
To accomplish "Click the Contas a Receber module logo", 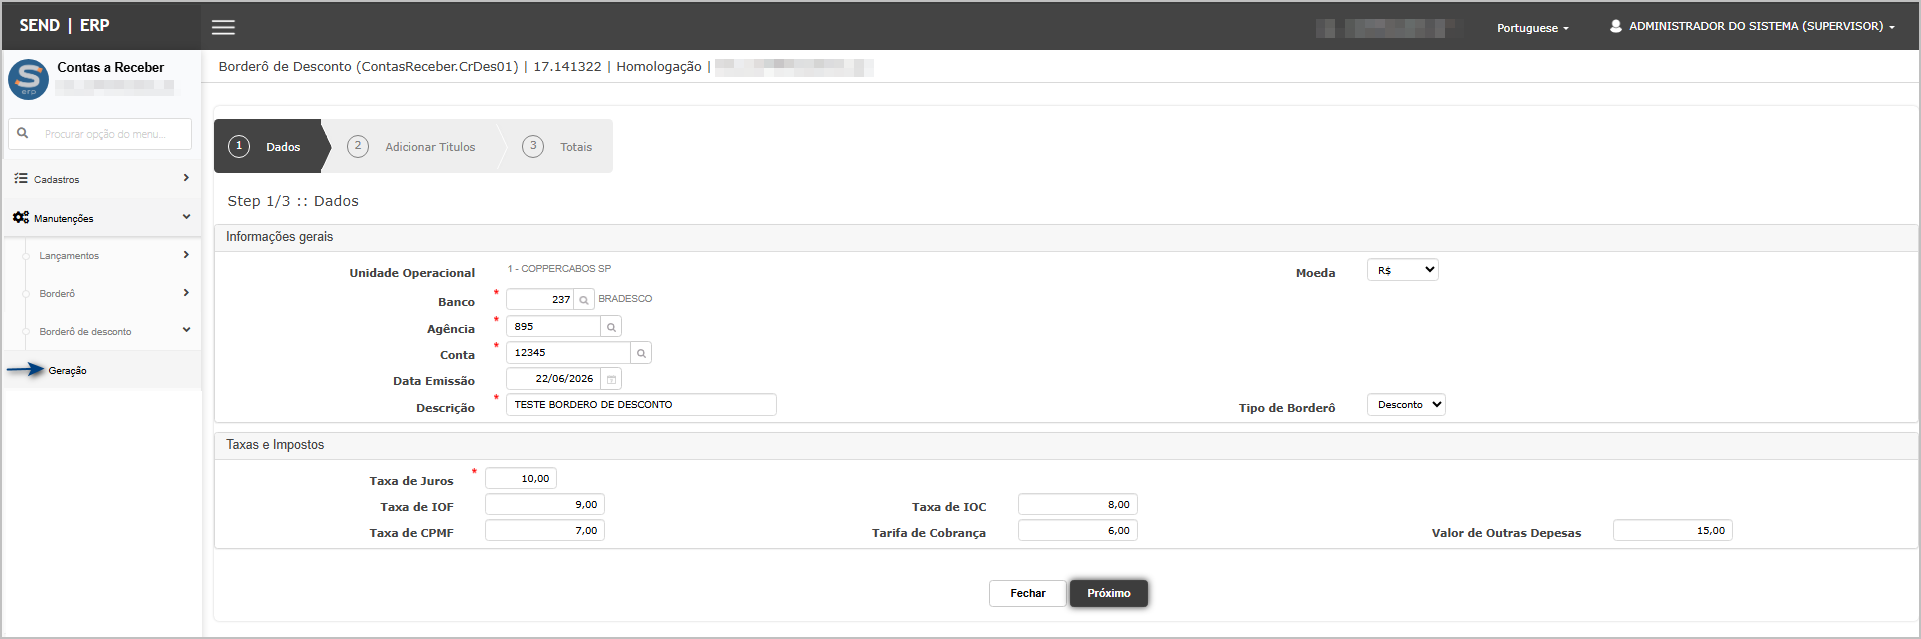I will click(28, 79).
